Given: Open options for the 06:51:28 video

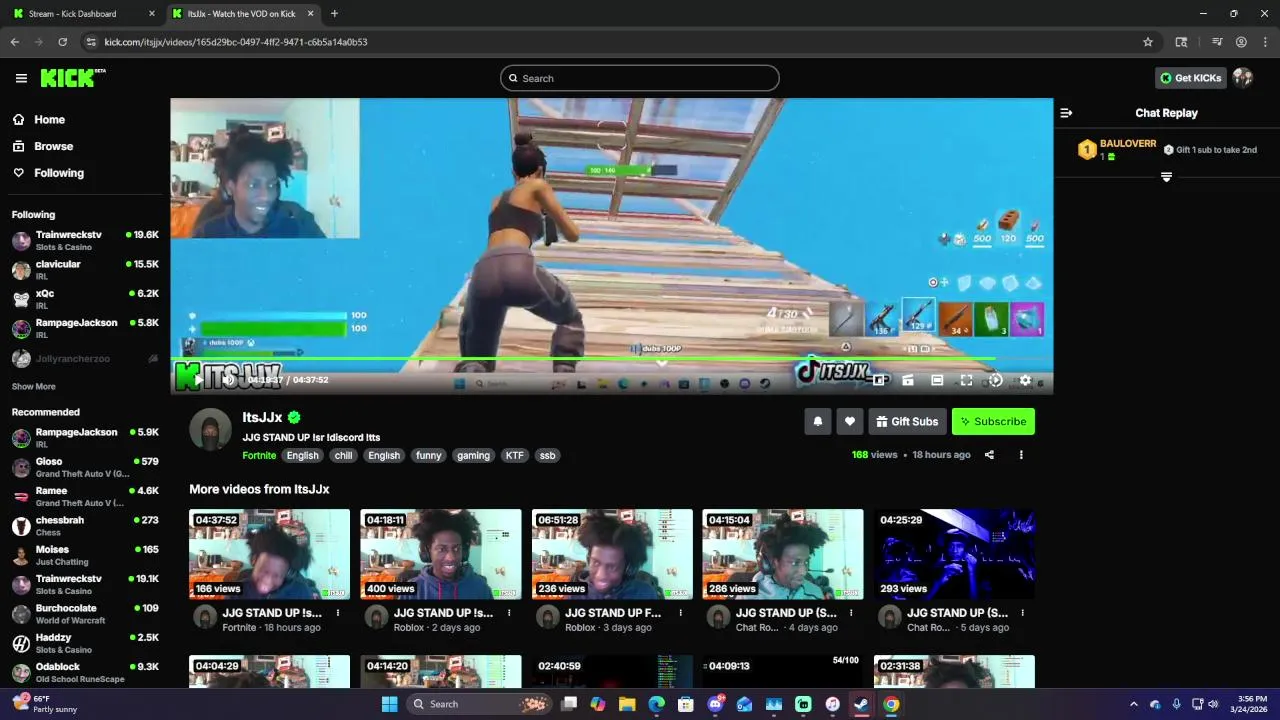Looking at the screenshot, I should click(680, 613).
